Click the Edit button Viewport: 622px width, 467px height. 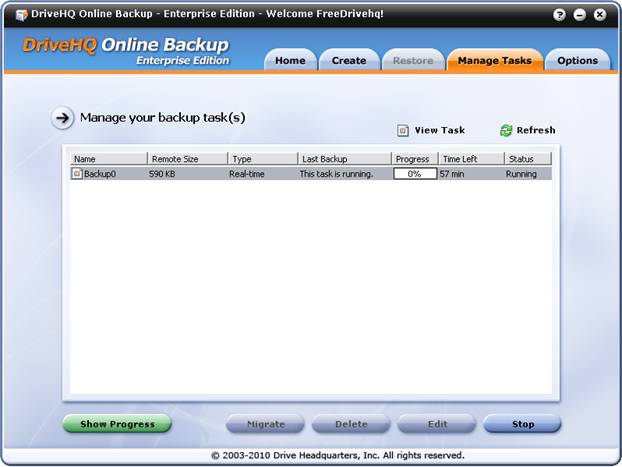(437, 424)
